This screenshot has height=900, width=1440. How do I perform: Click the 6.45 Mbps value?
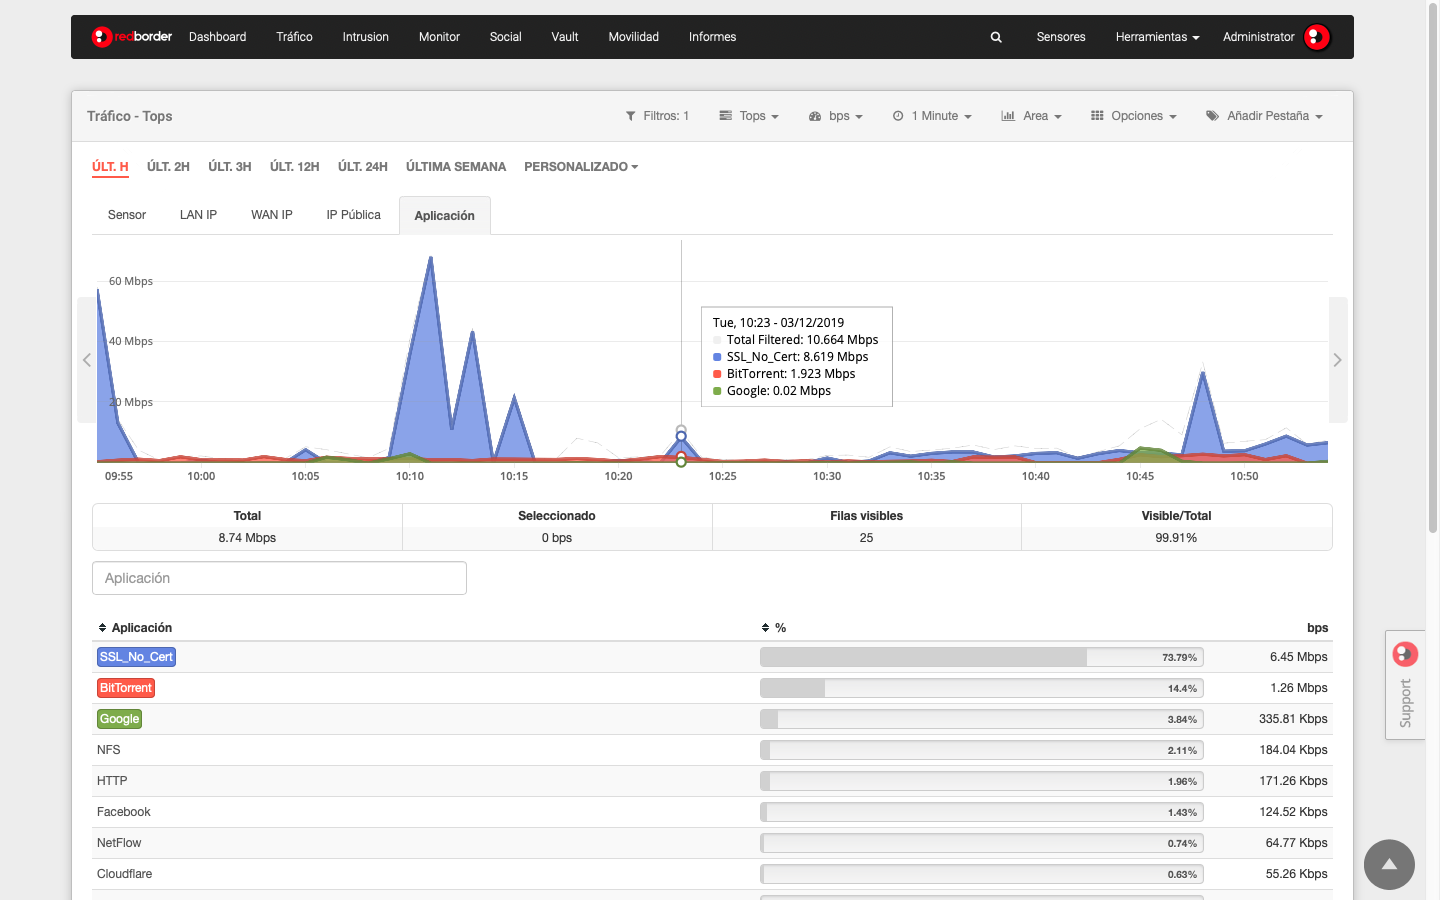click(1298, 657)
